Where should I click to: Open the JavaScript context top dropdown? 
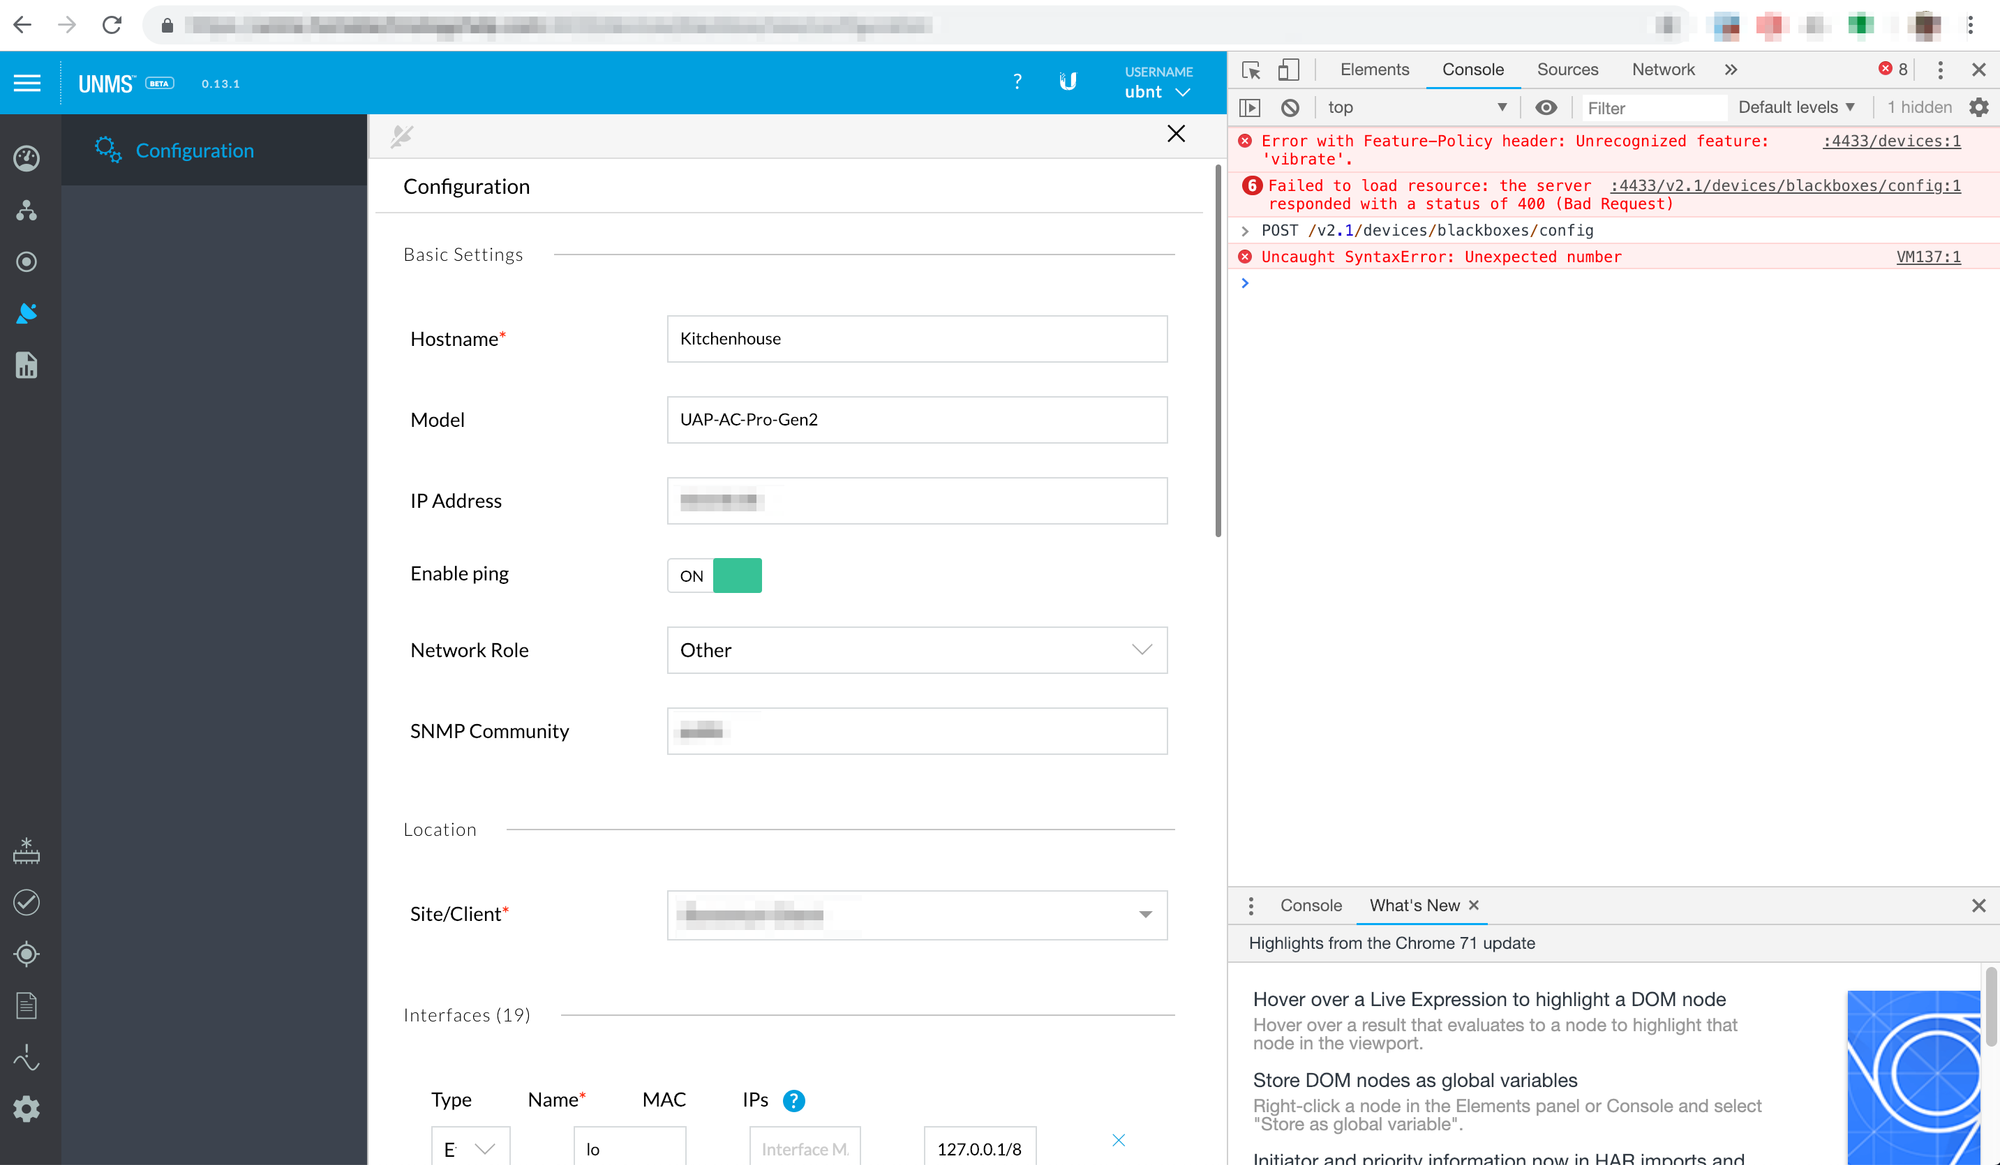click(x=1416, y=108)
